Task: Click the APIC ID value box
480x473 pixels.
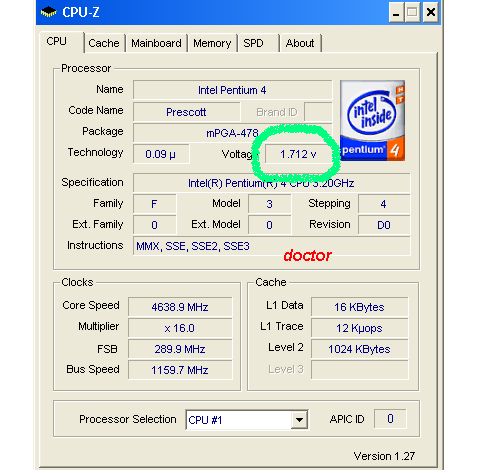Action: coord(390,418)
